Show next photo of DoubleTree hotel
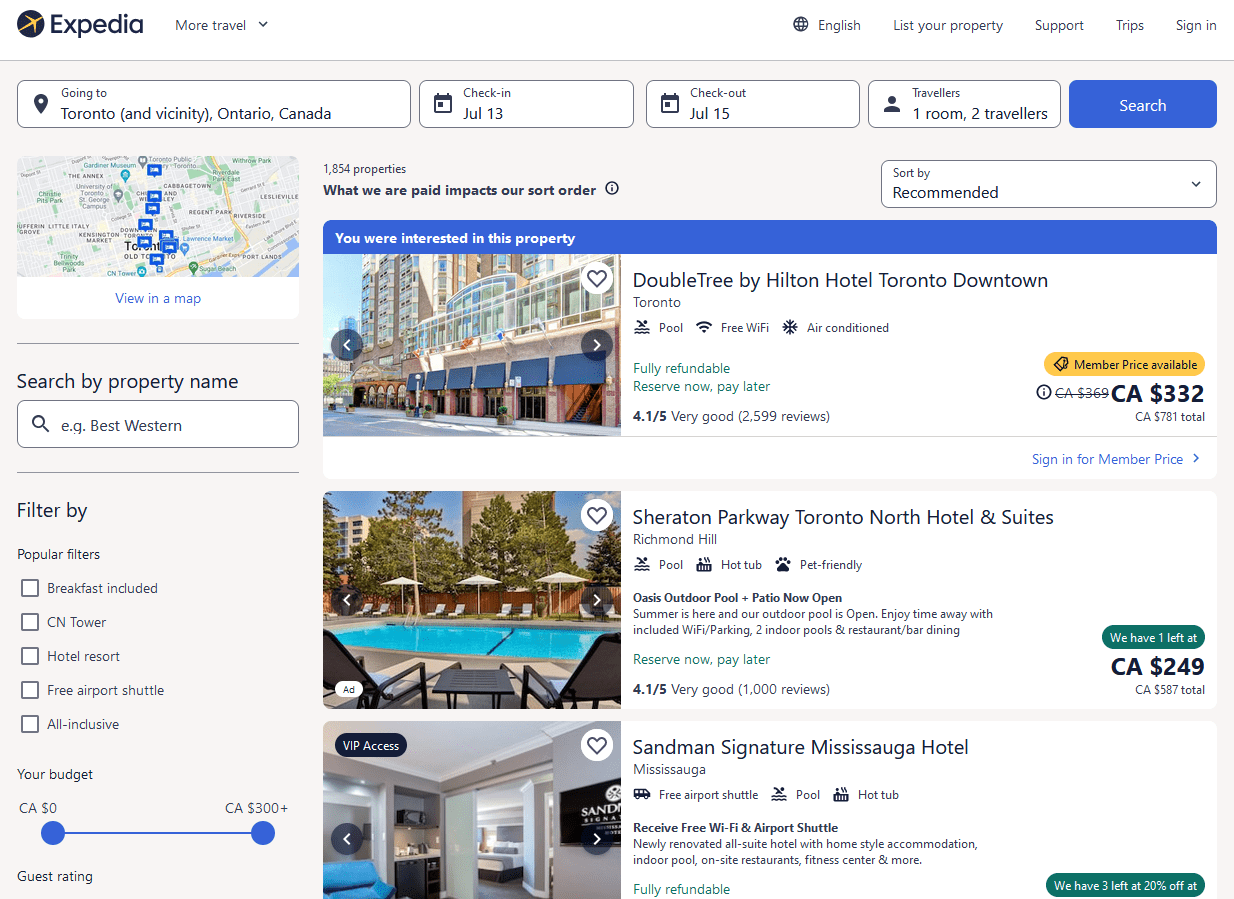This screenshot has width=1234, height=899. (x=597, y=345)
